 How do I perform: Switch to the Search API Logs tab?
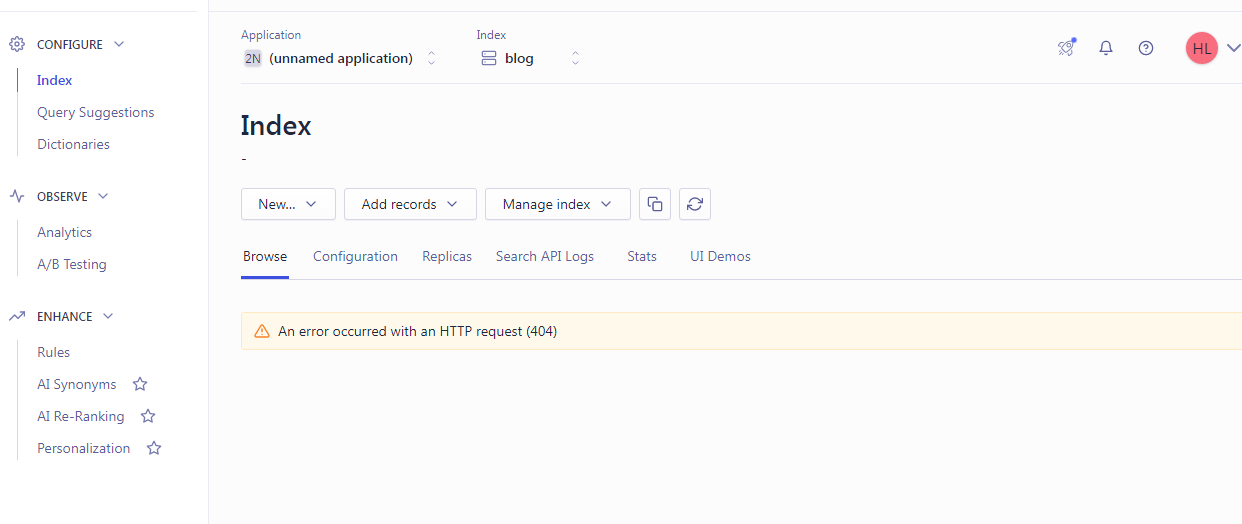click(544, 257)
